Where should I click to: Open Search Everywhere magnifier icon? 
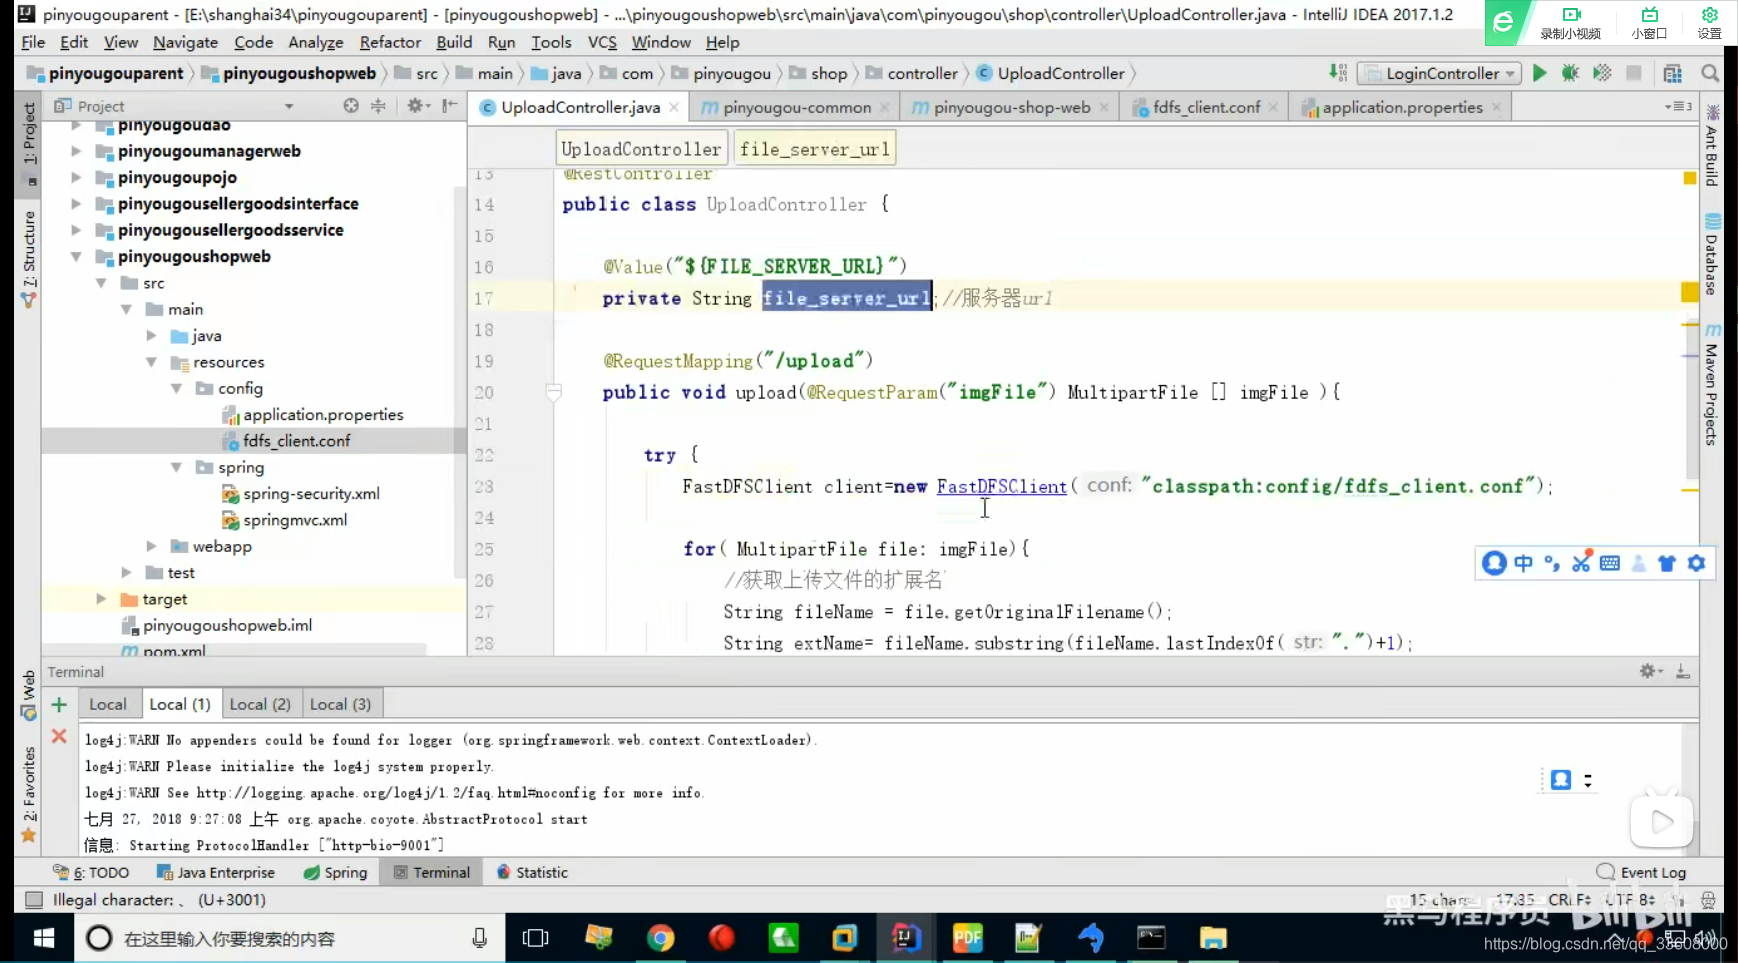pos(1710,73)
